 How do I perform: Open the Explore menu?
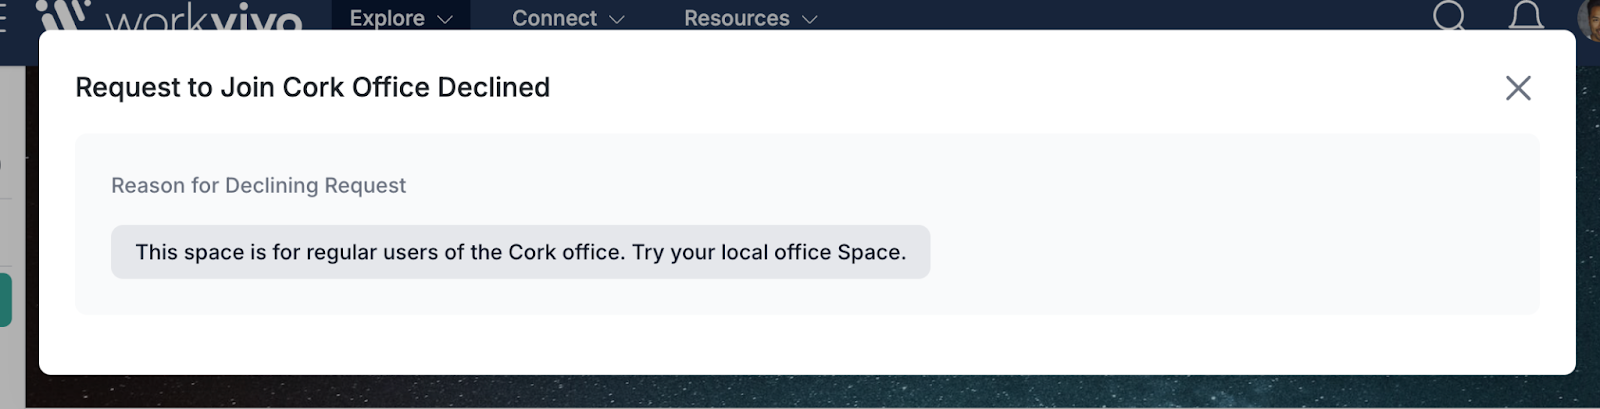(x=401, y=18)
